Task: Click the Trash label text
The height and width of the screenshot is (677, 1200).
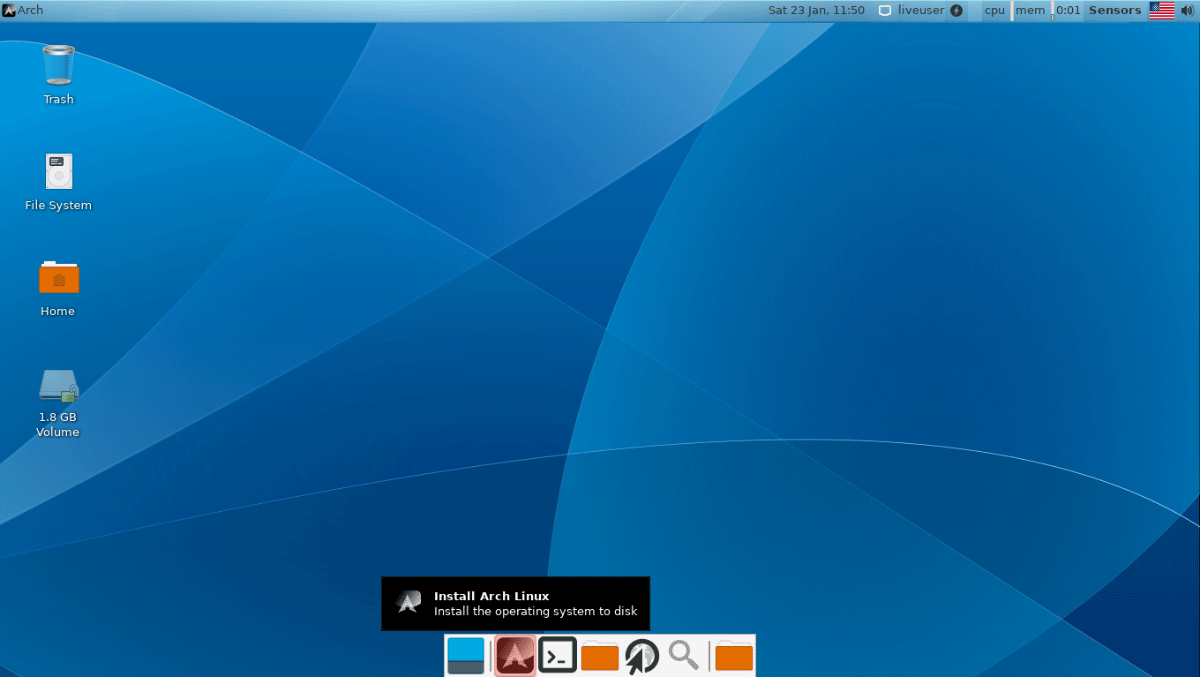Action: (x=58, y=99)
